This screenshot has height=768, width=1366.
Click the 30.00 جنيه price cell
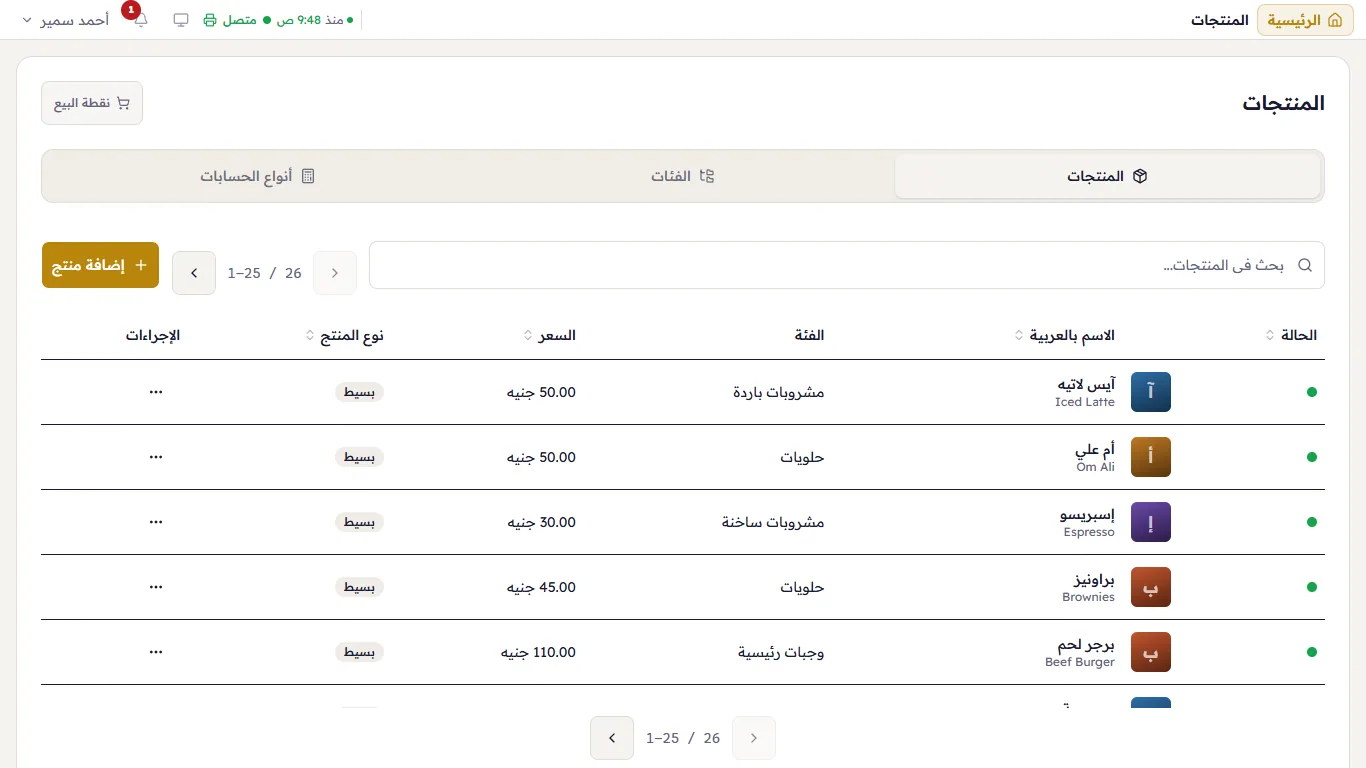(x=542, y=522)
